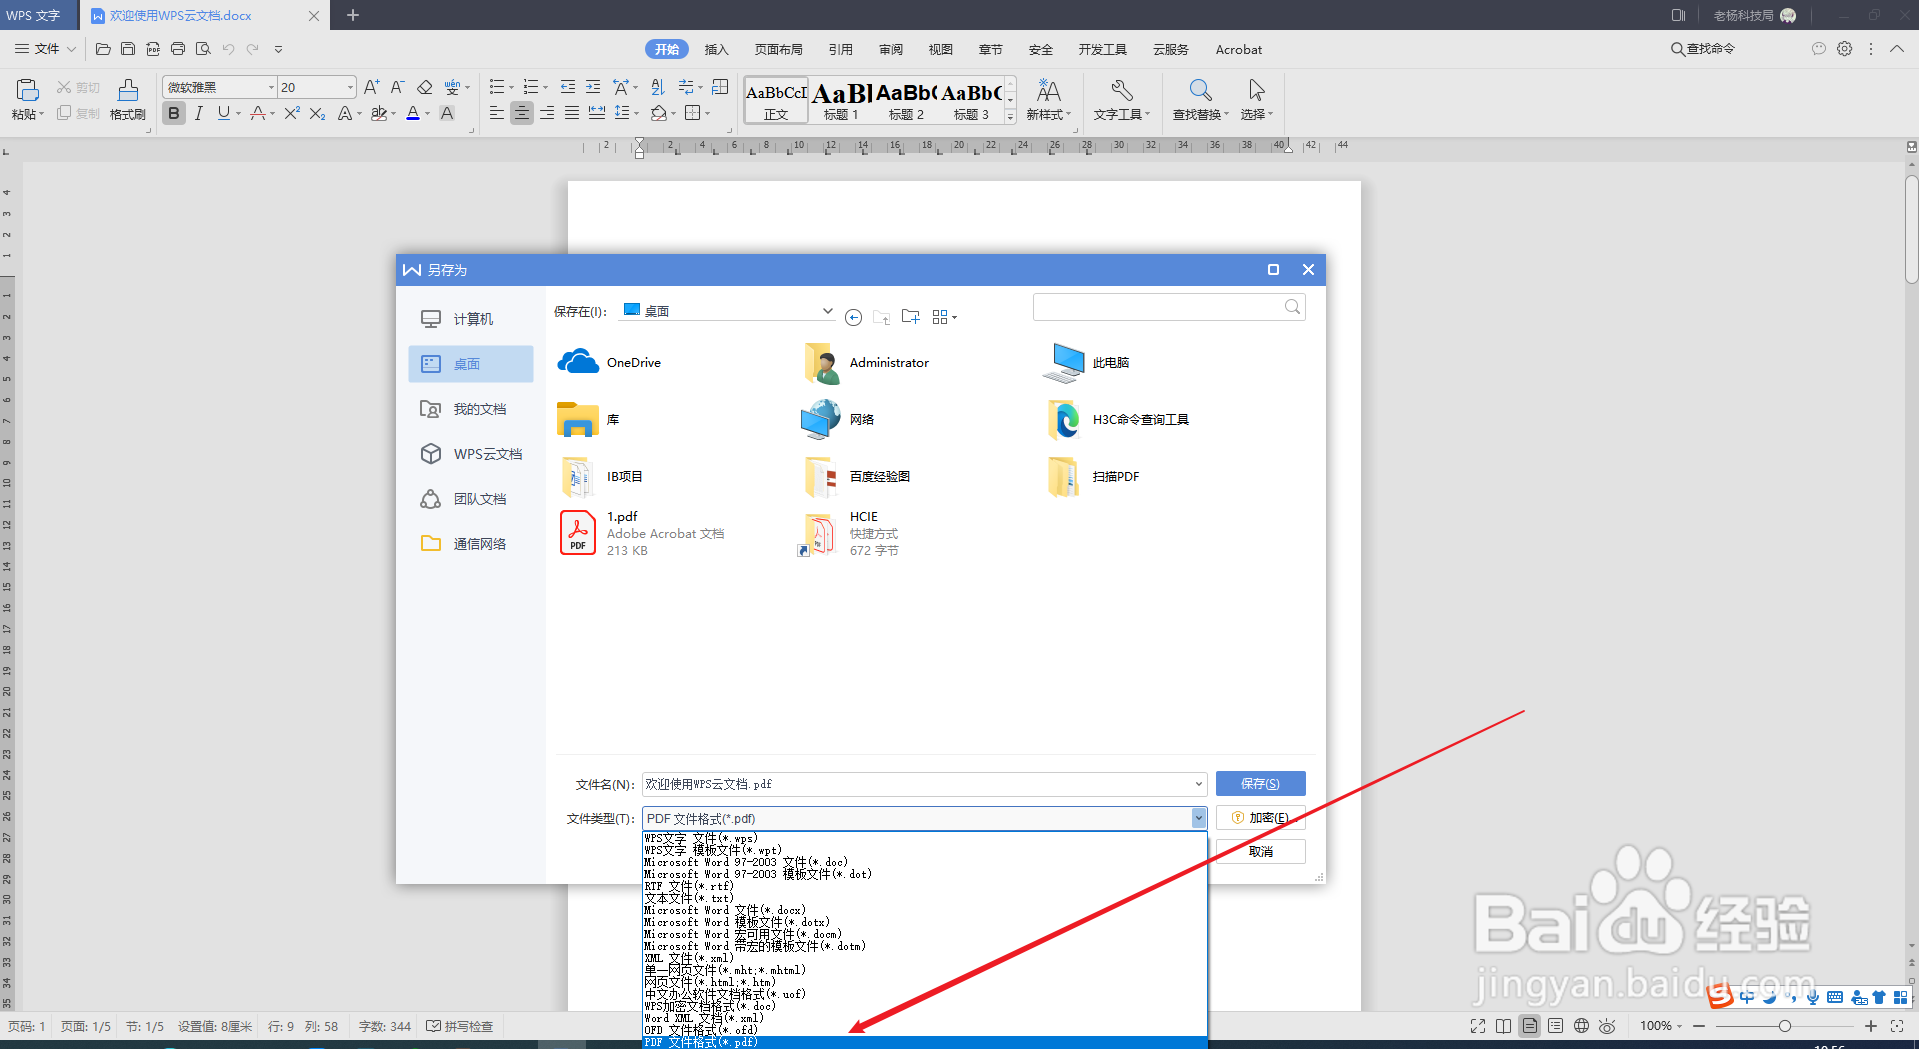Click the increase indent icon
This screenshot has height=1049, width=1919.
coord(593,87)
